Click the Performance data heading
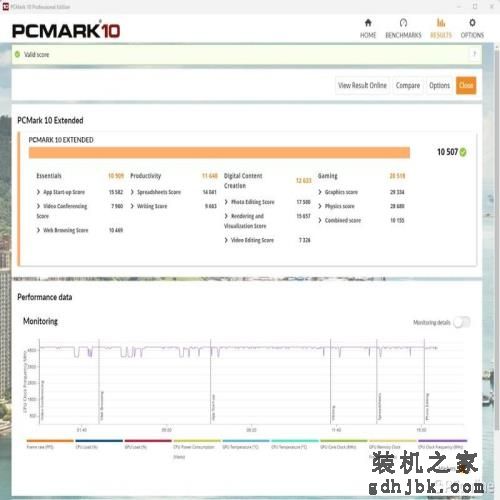The image size is (500, 500). click(45, 297)
